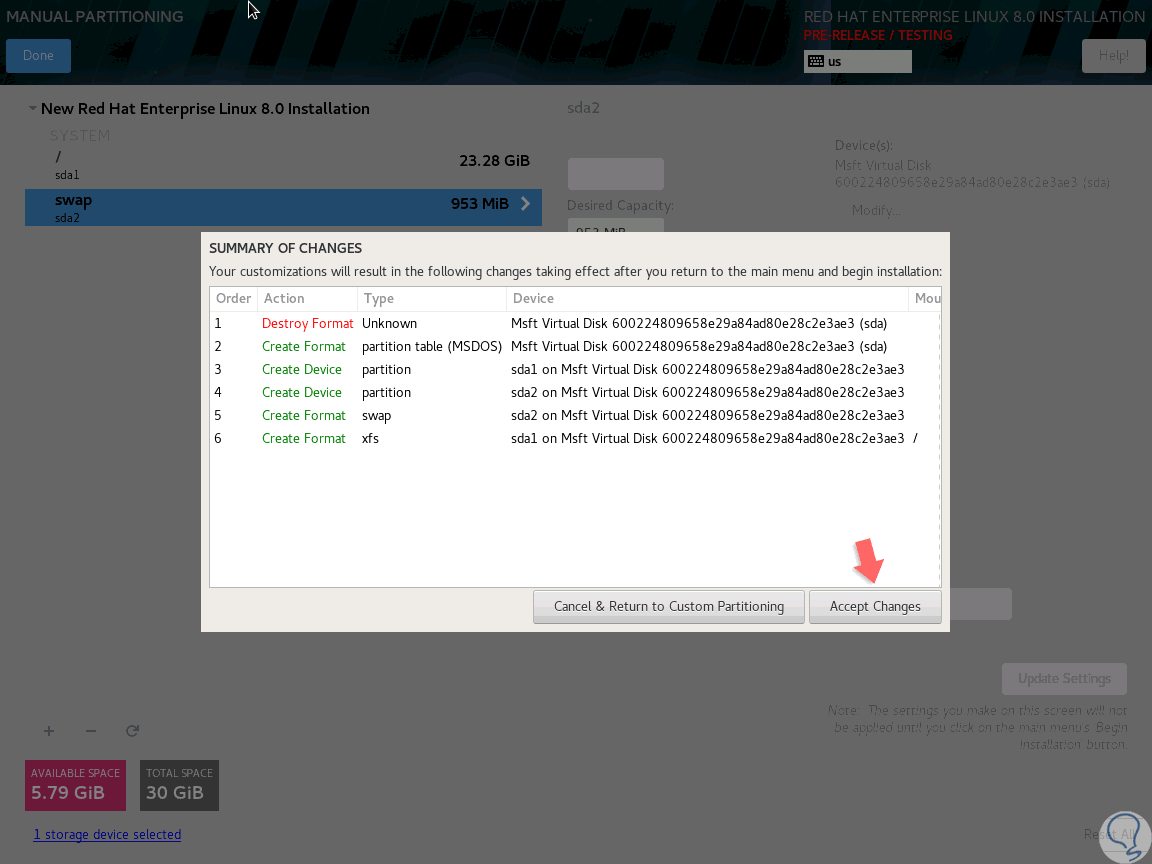
Task: Click the Device column header
Action: coord(708,299)
